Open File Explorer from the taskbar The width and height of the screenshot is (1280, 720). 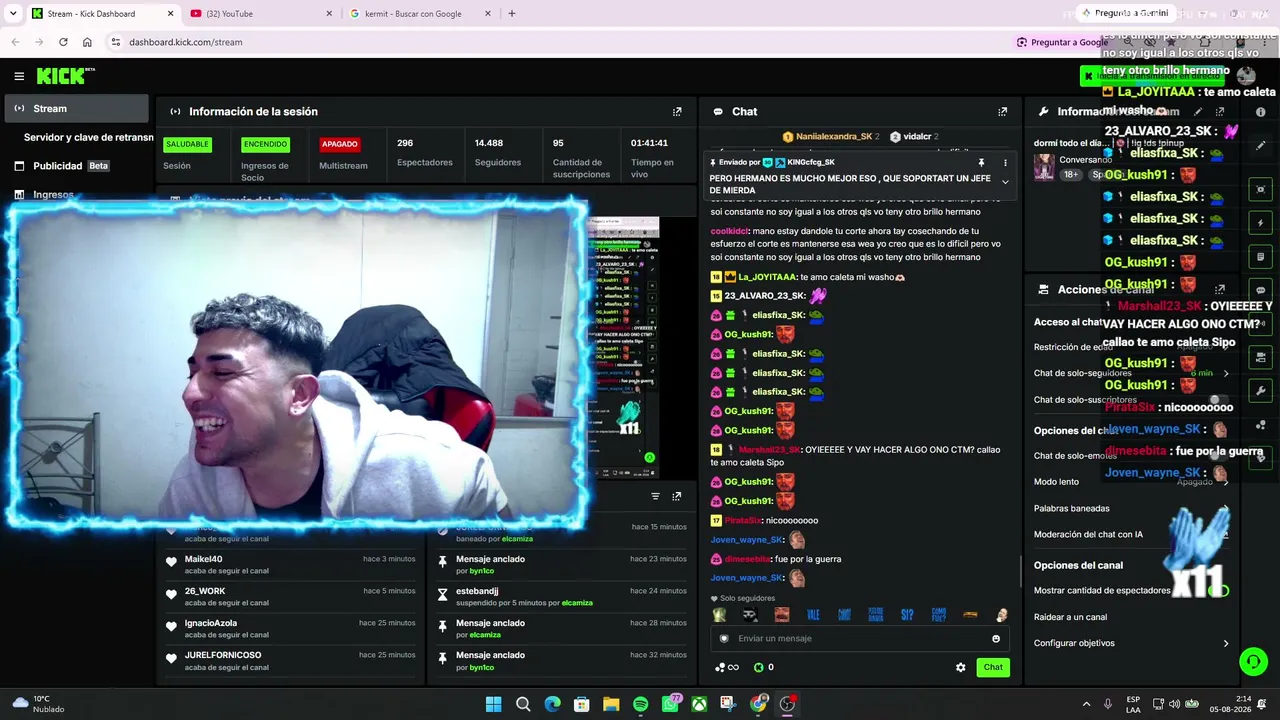(611, 704)
